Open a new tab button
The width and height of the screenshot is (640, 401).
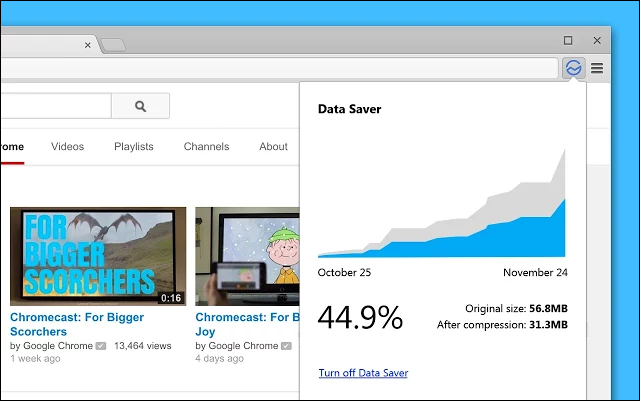pos(113,45)
